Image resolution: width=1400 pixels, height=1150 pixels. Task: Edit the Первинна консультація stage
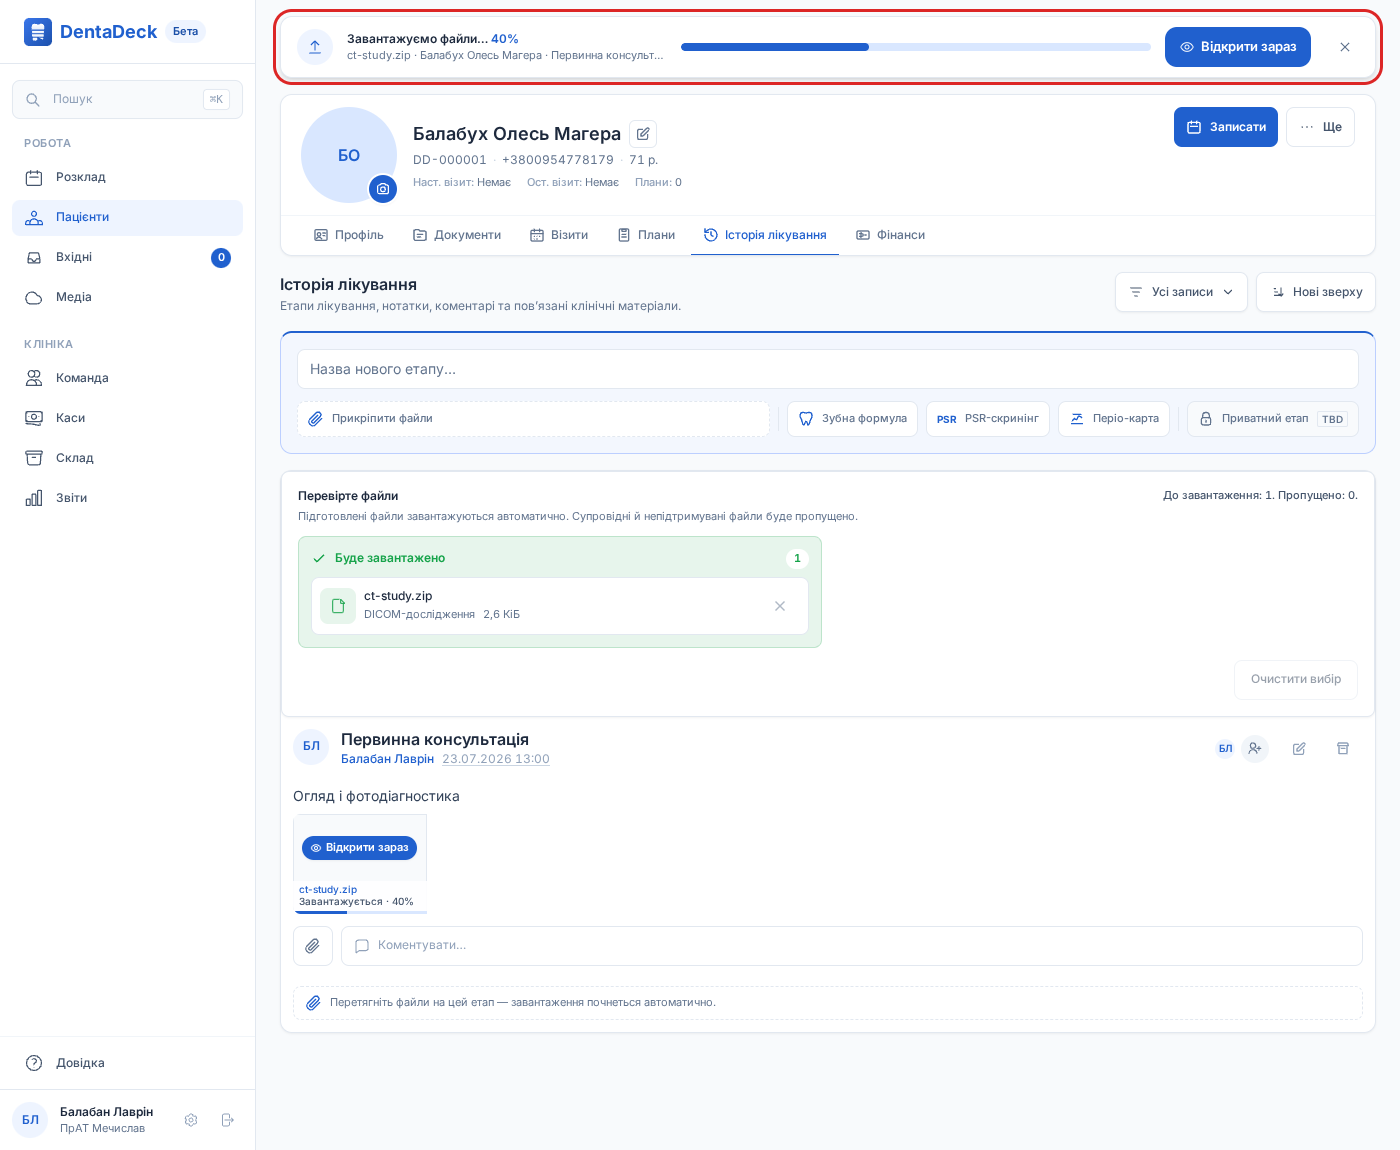coord(1299,748)
